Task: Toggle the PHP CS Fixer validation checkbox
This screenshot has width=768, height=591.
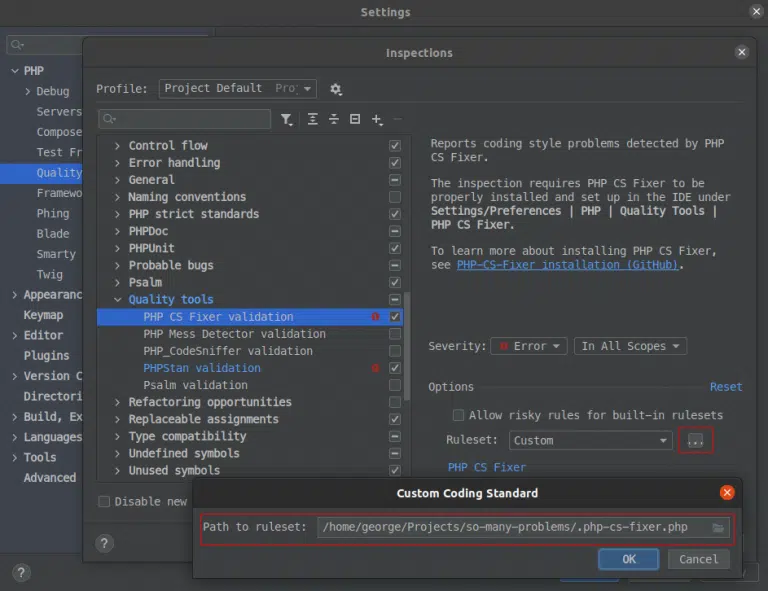Action: pyautogui.click(x=395, y=316)
